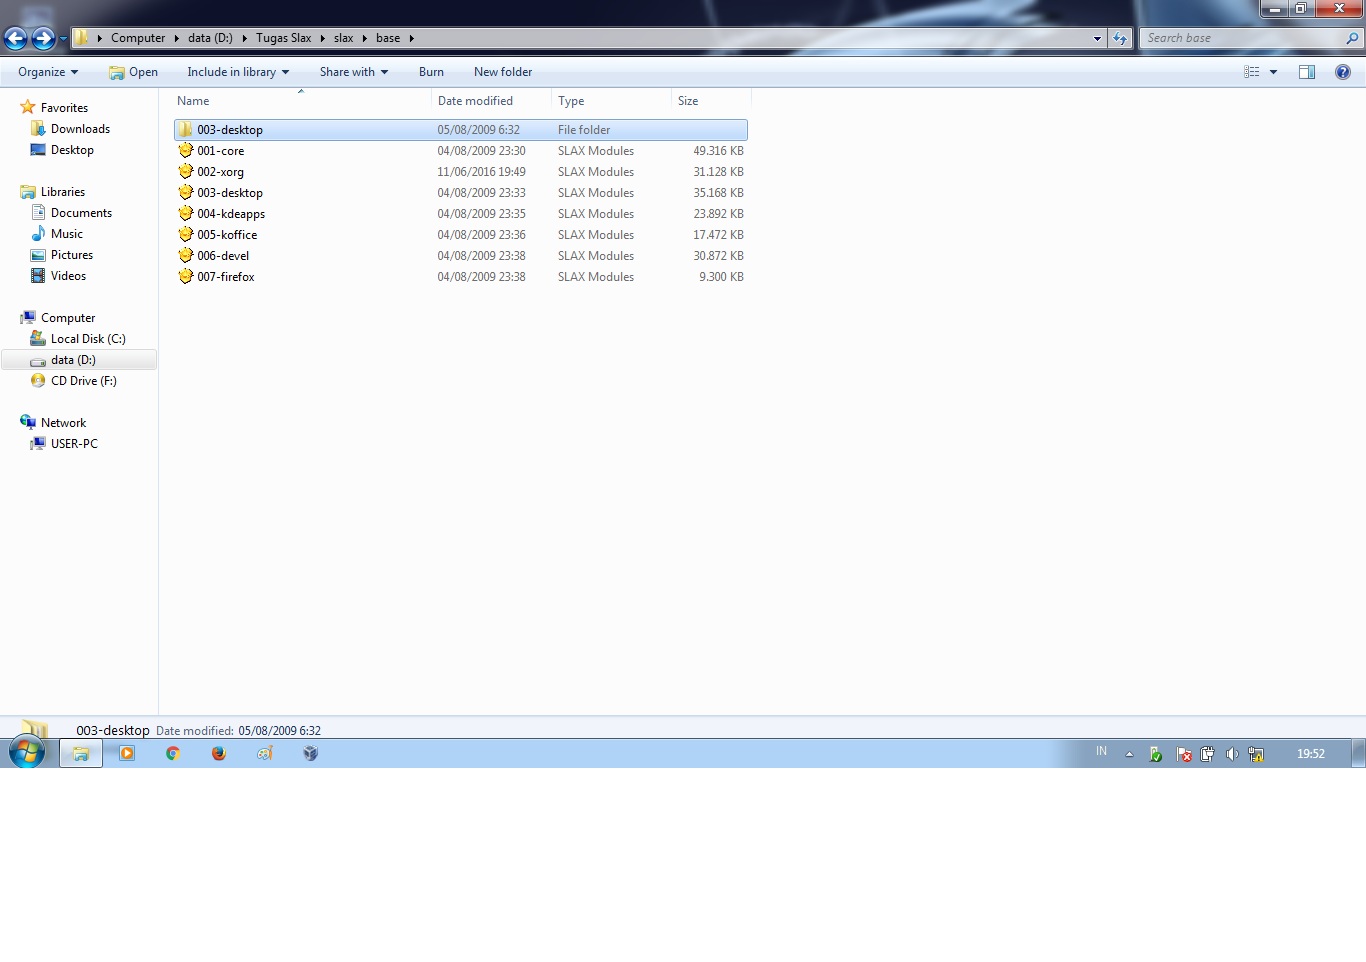Click the Windows Start orb

click(27, 752)
